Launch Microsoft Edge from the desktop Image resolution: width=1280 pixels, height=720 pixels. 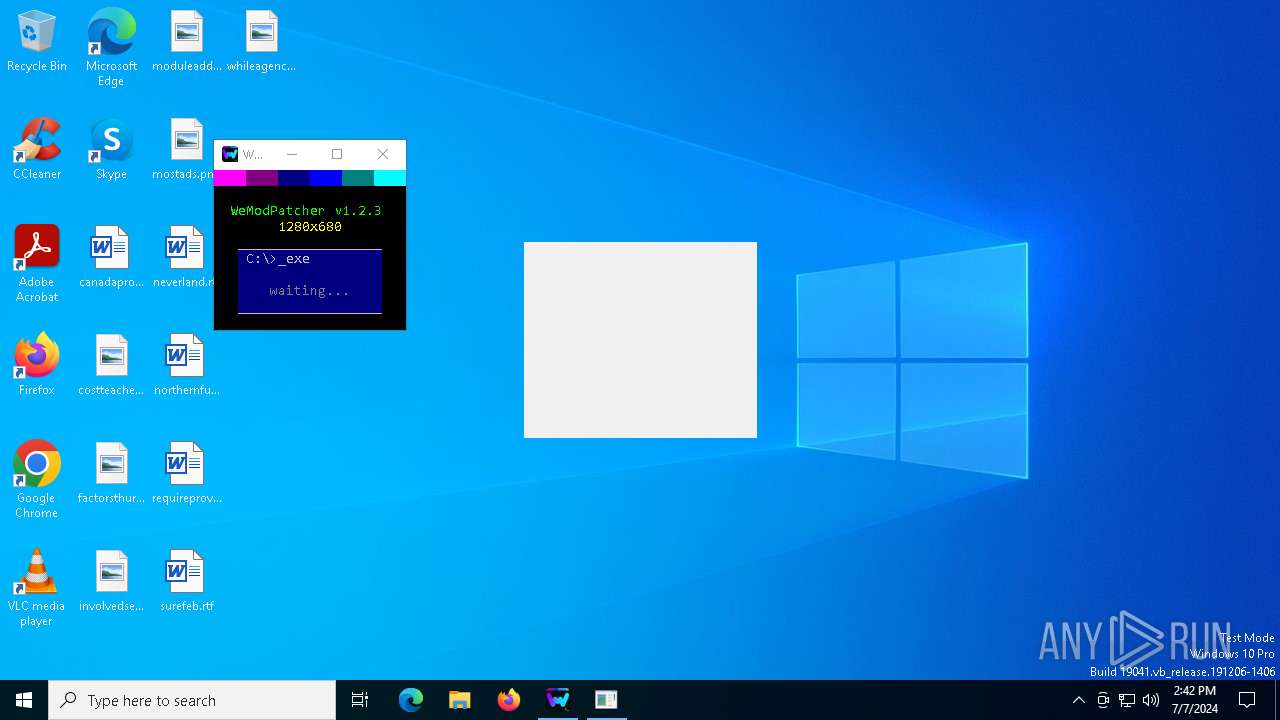(x=111, y=47)
